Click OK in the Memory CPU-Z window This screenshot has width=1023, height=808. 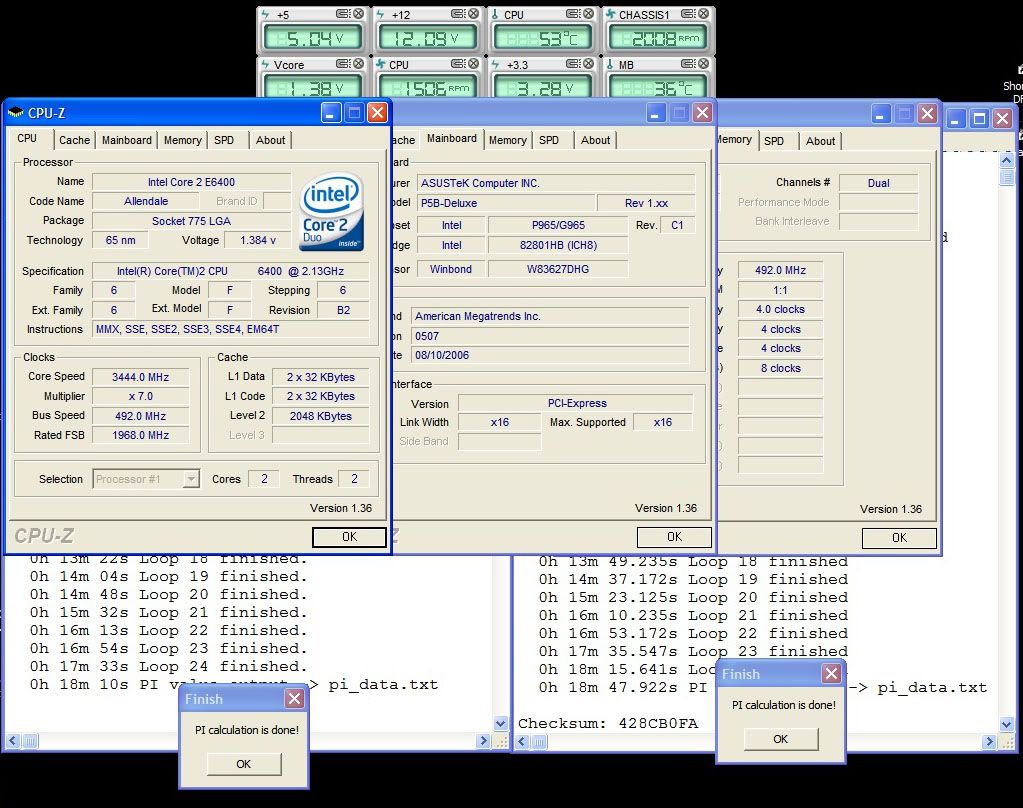coord(900,537)
